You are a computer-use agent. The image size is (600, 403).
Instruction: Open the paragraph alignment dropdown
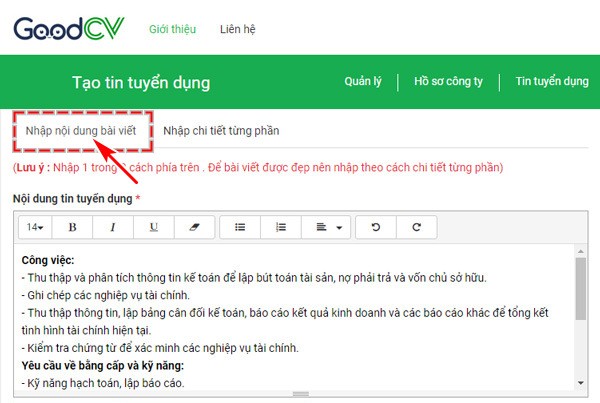(x=326, y=227)
